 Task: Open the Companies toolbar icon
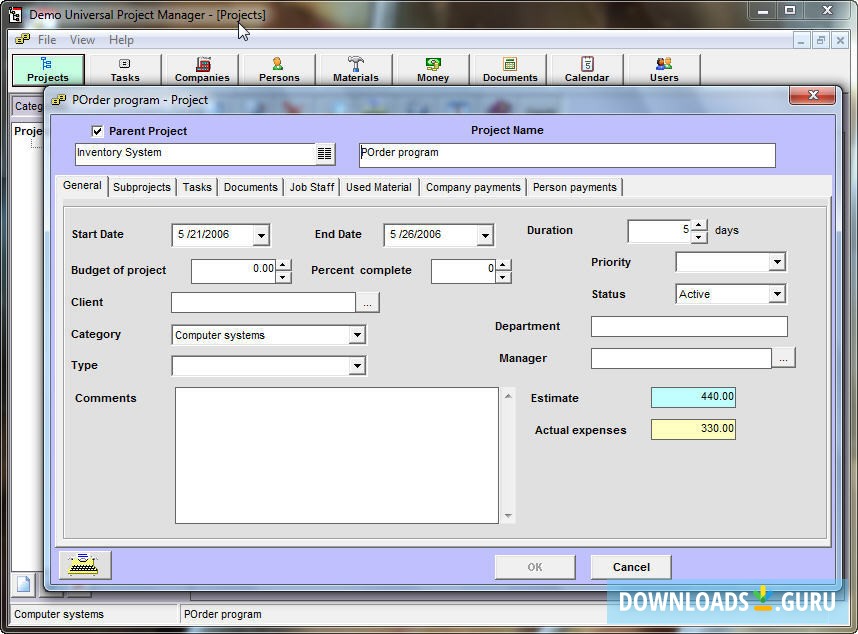point(202,70)
